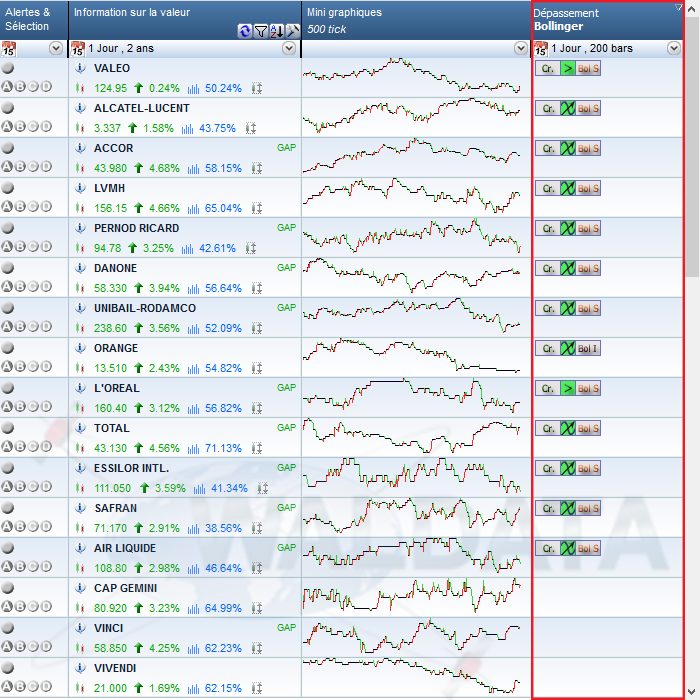Click candlestick chart icon in ACCOR row
The height and width of the screenshot is (700, 700).
[x=80, y=168]
